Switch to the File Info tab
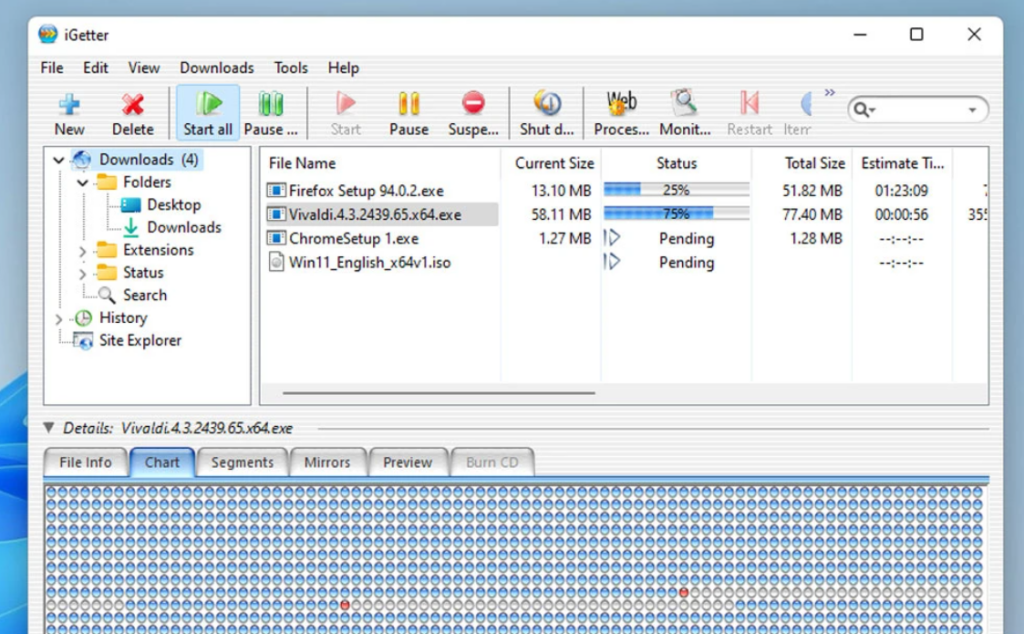The width and height of the screenshot is (1024, 634). coord(85,462)
